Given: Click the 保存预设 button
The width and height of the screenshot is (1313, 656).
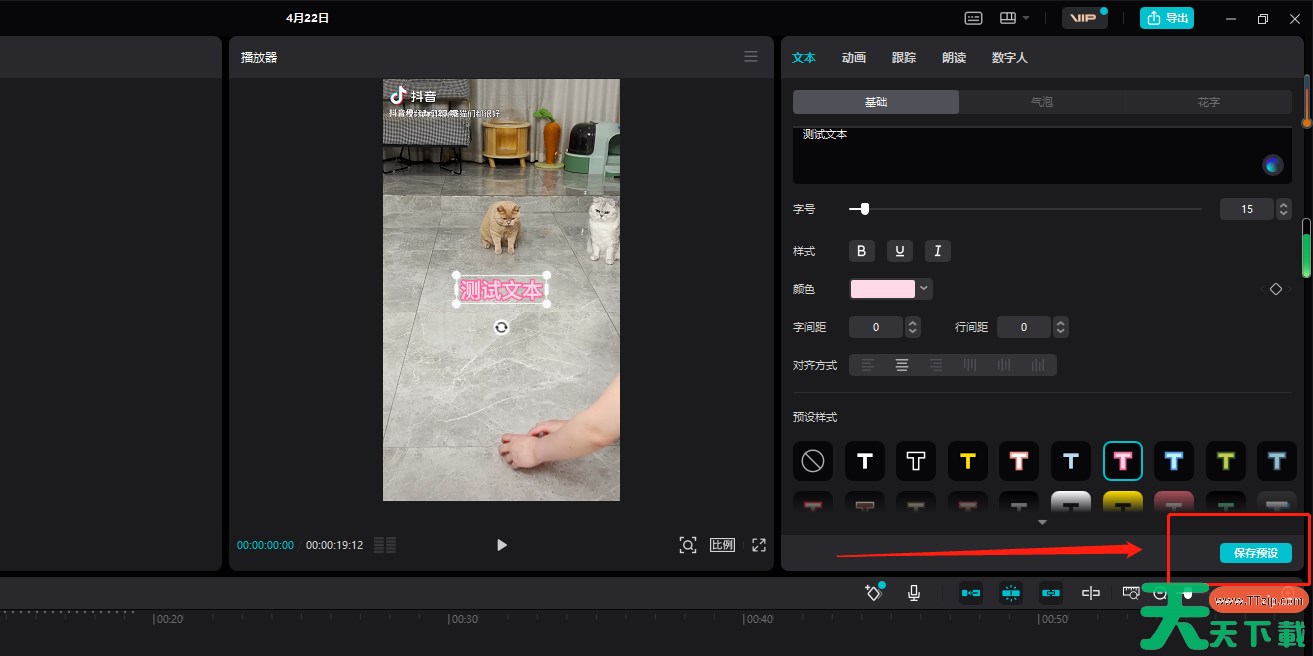Looking at the screenshot, I should click(1255, 553).
